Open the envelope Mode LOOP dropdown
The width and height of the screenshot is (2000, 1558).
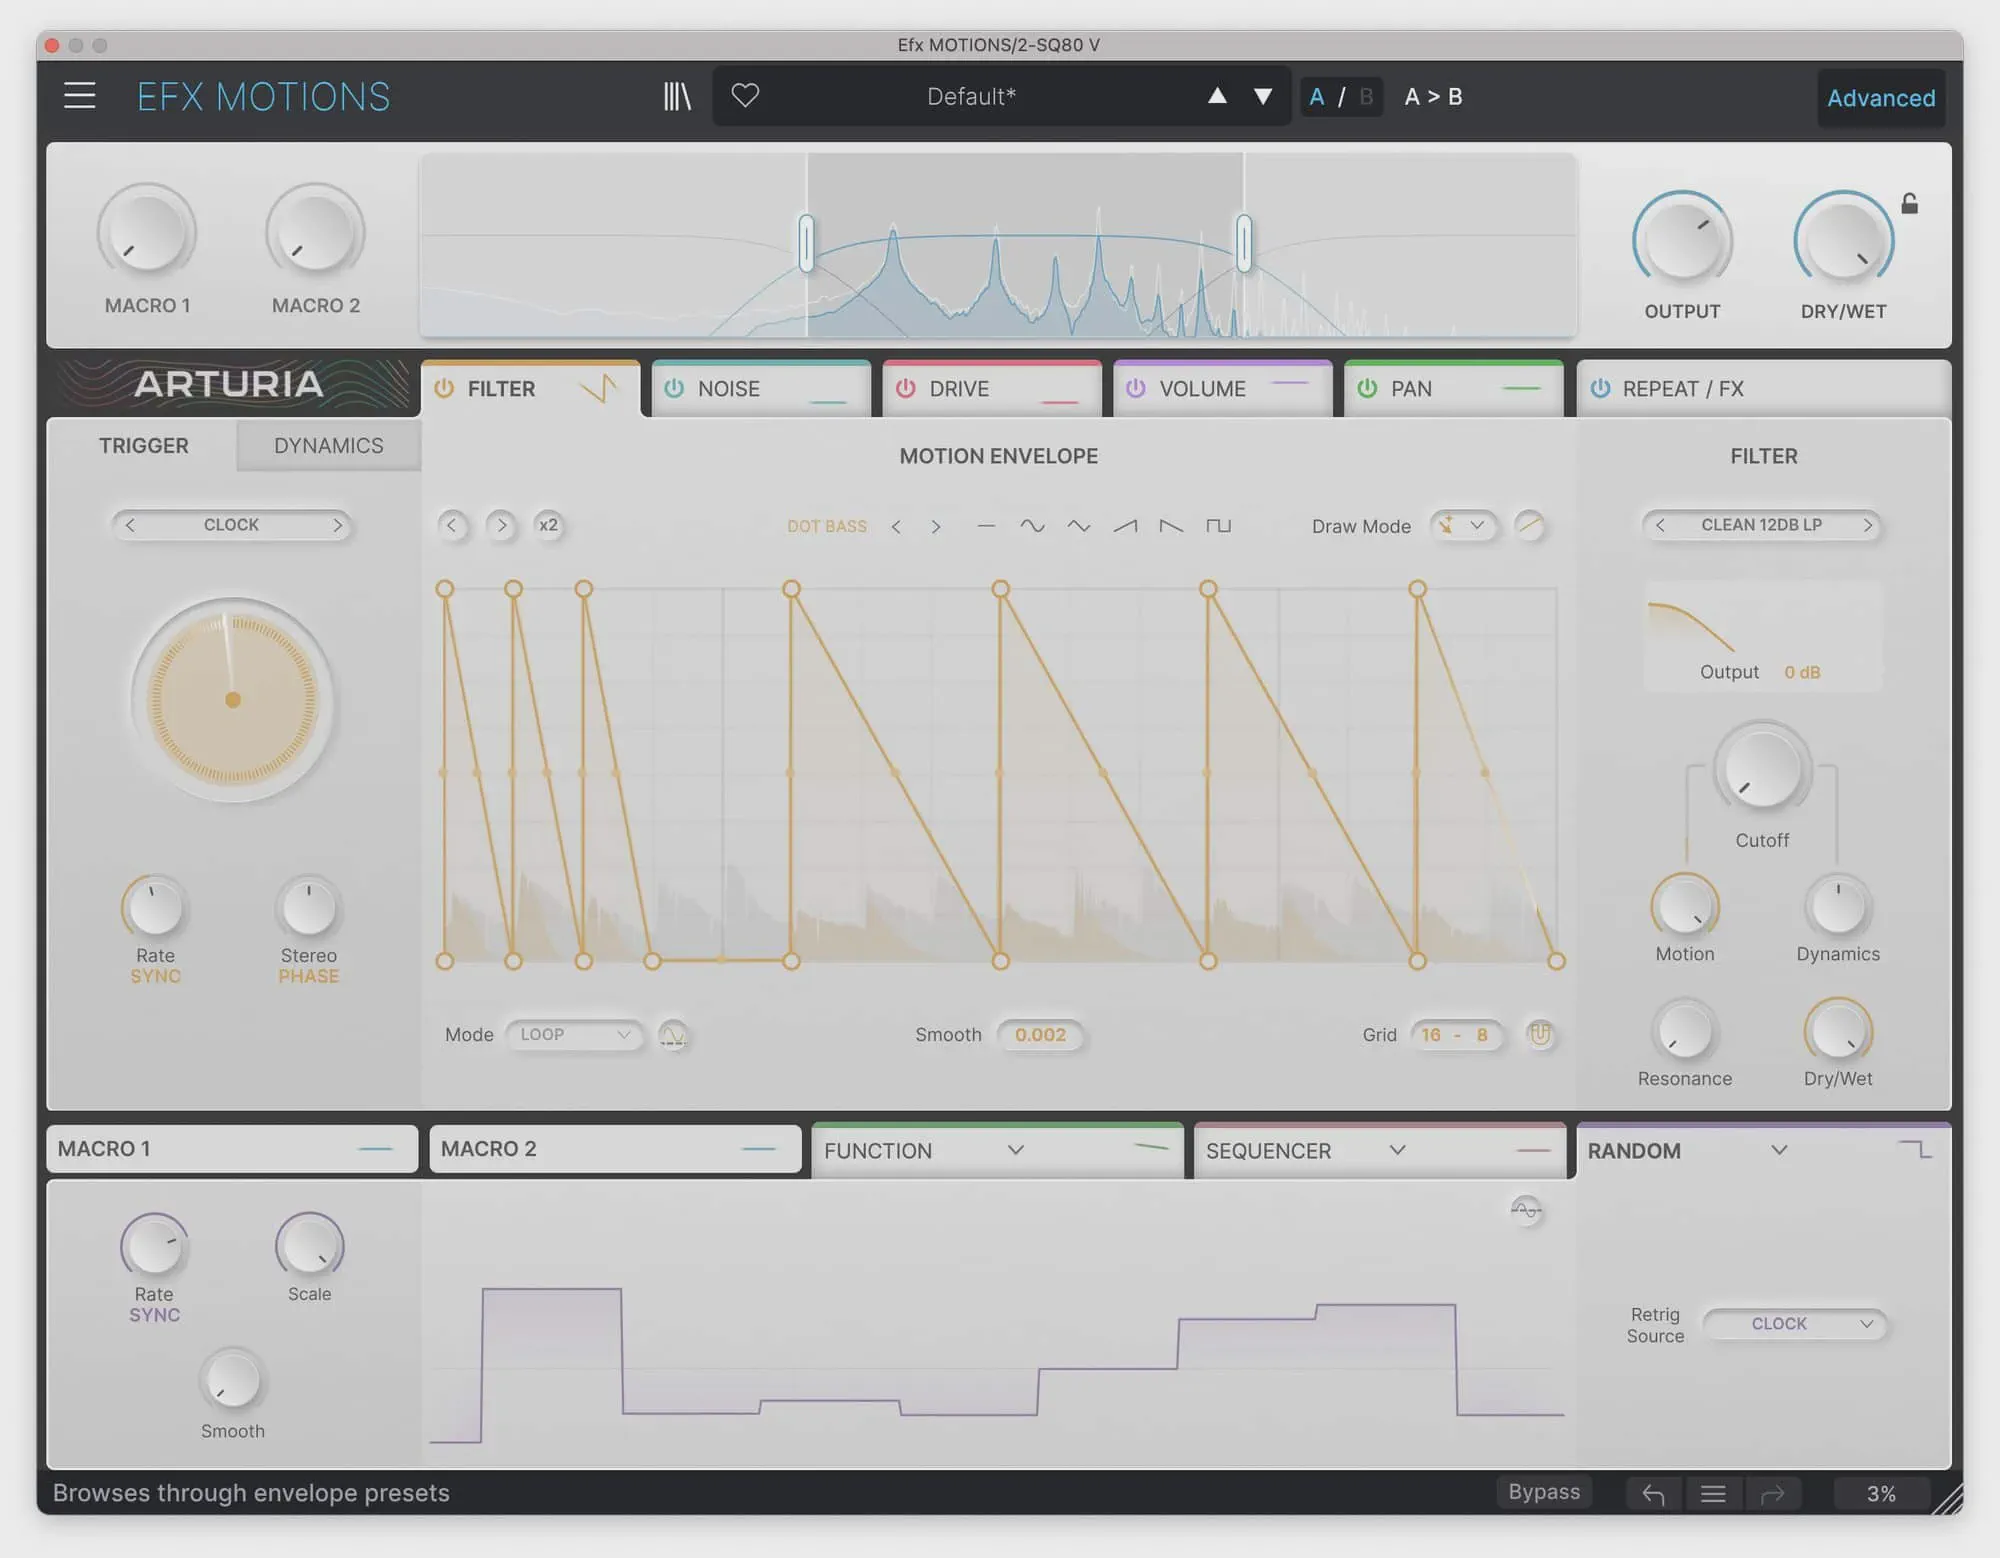click(x=574, y=1034)
